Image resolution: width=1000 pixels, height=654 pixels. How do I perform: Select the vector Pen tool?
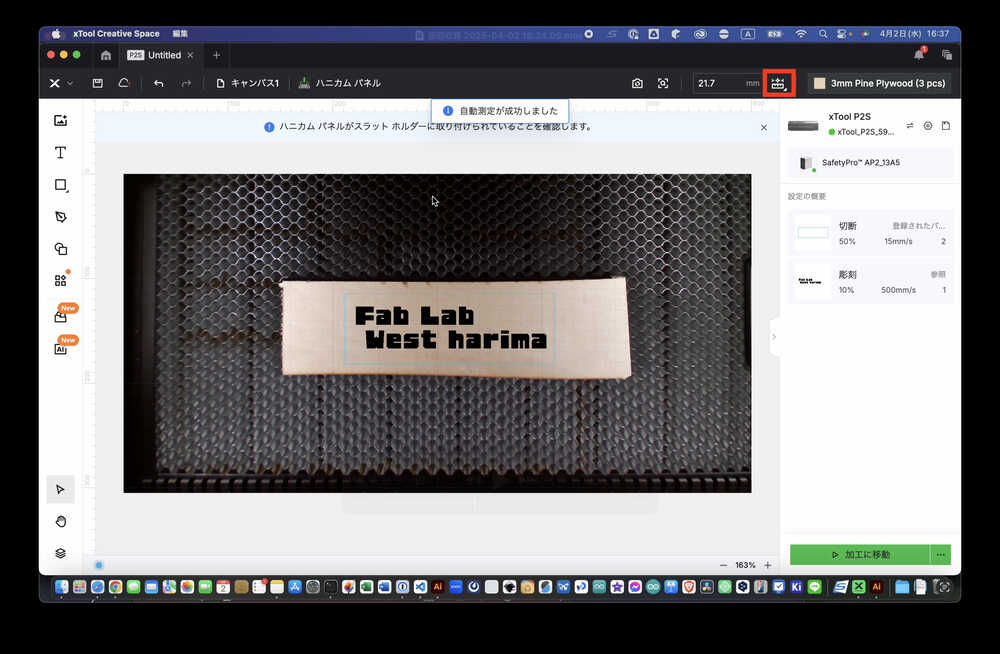61,217
